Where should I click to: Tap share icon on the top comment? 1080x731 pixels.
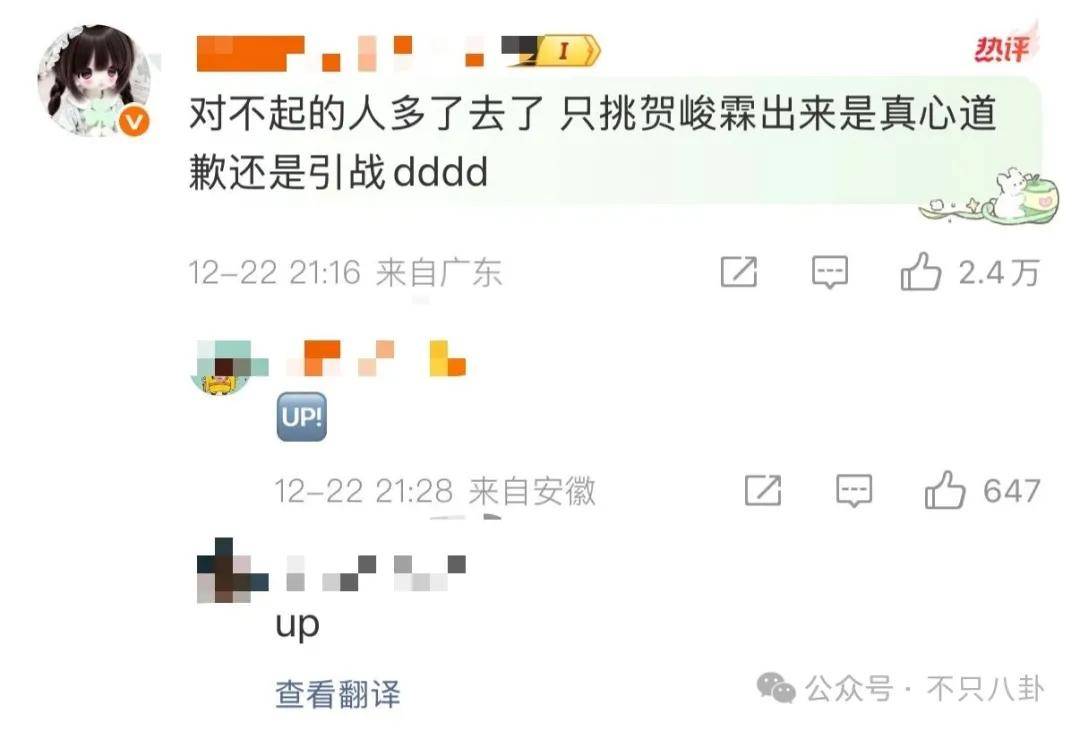(739, 271)
